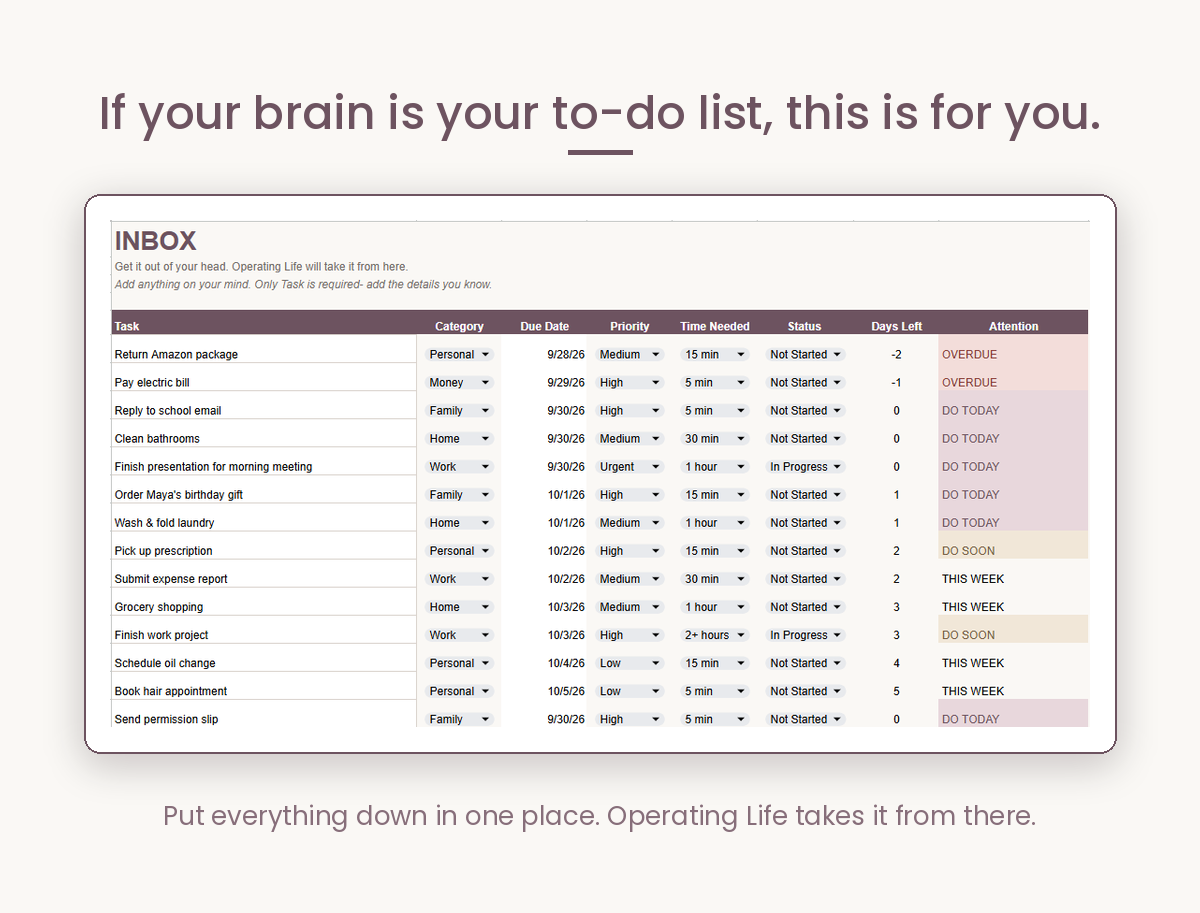
Task: Open 2+ hours dropdown for Finish work project
Action: click(715, 634)
